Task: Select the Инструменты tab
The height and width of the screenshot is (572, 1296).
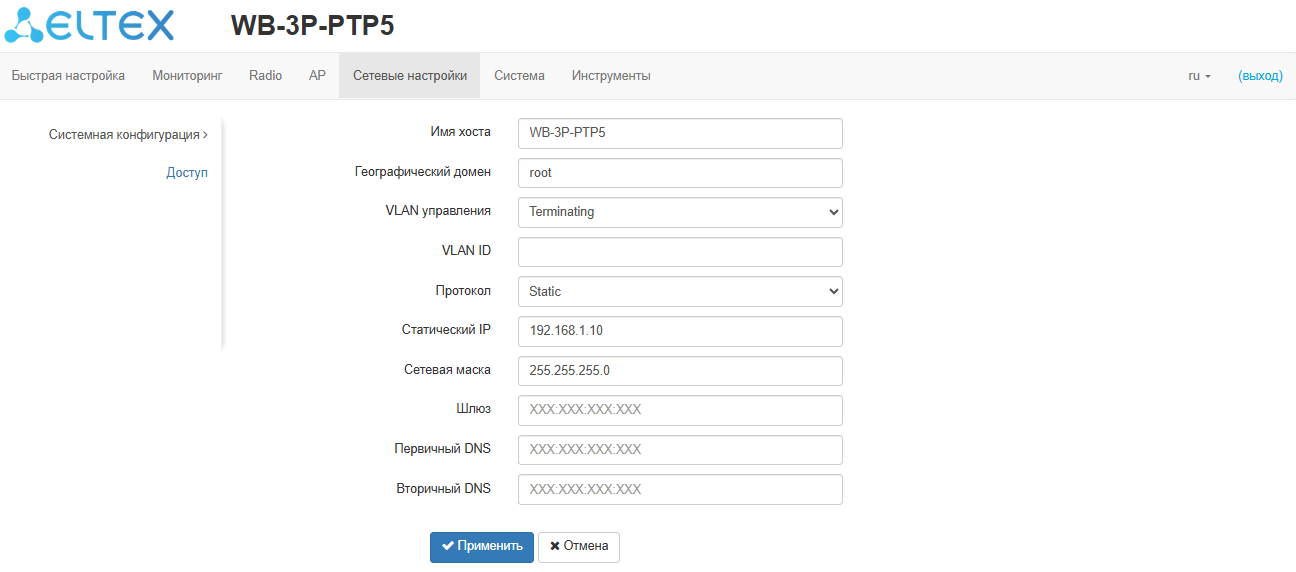Action: tap(611, 76)
